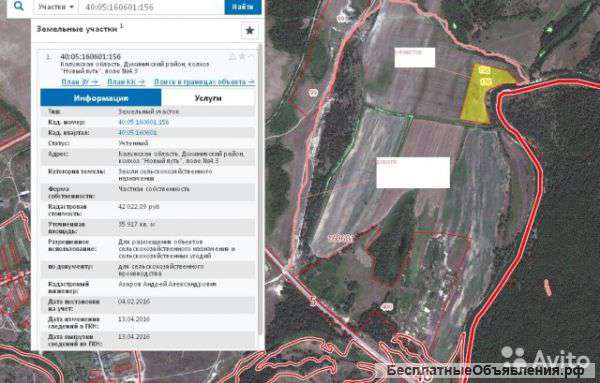Click the Категория земель row label
Viewport: 600px width, 383px height.
77,171
